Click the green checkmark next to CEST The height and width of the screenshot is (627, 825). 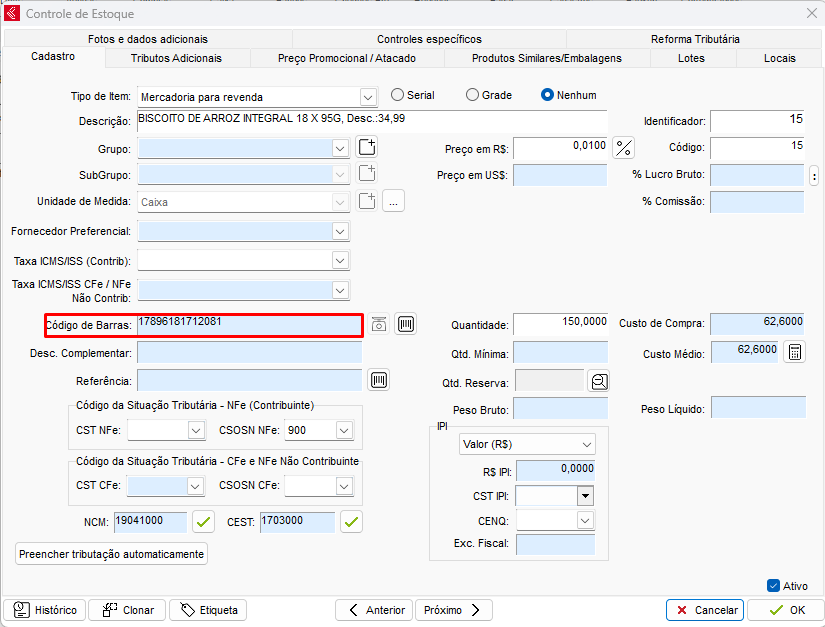(351, 521)
